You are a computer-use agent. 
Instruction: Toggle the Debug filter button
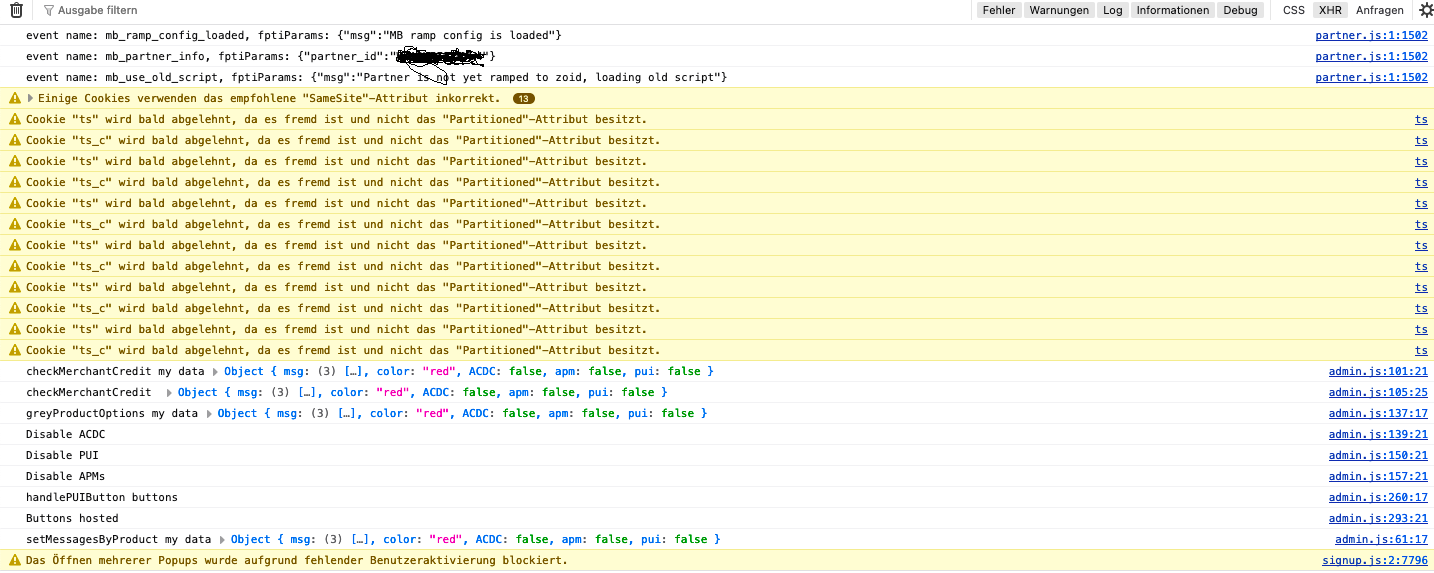tap(1240, 10)
